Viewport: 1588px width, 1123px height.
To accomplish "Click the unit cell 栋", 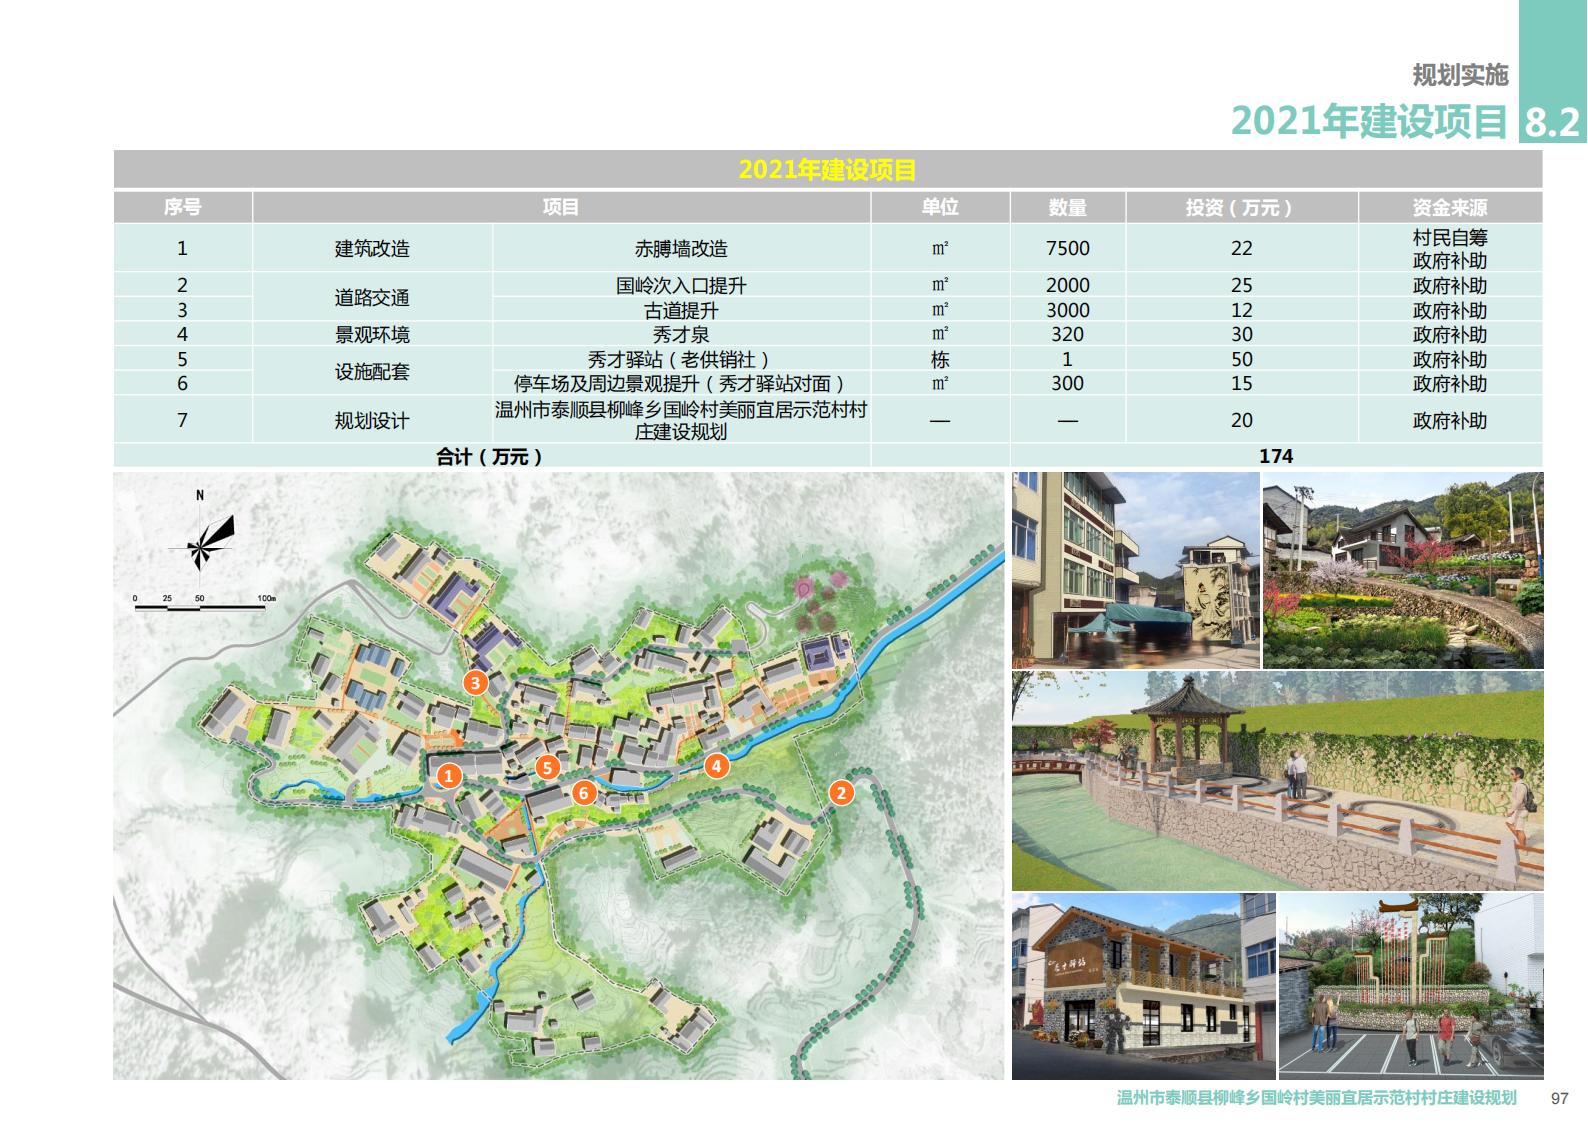I will pyautogui.click(x=940, y=359).
